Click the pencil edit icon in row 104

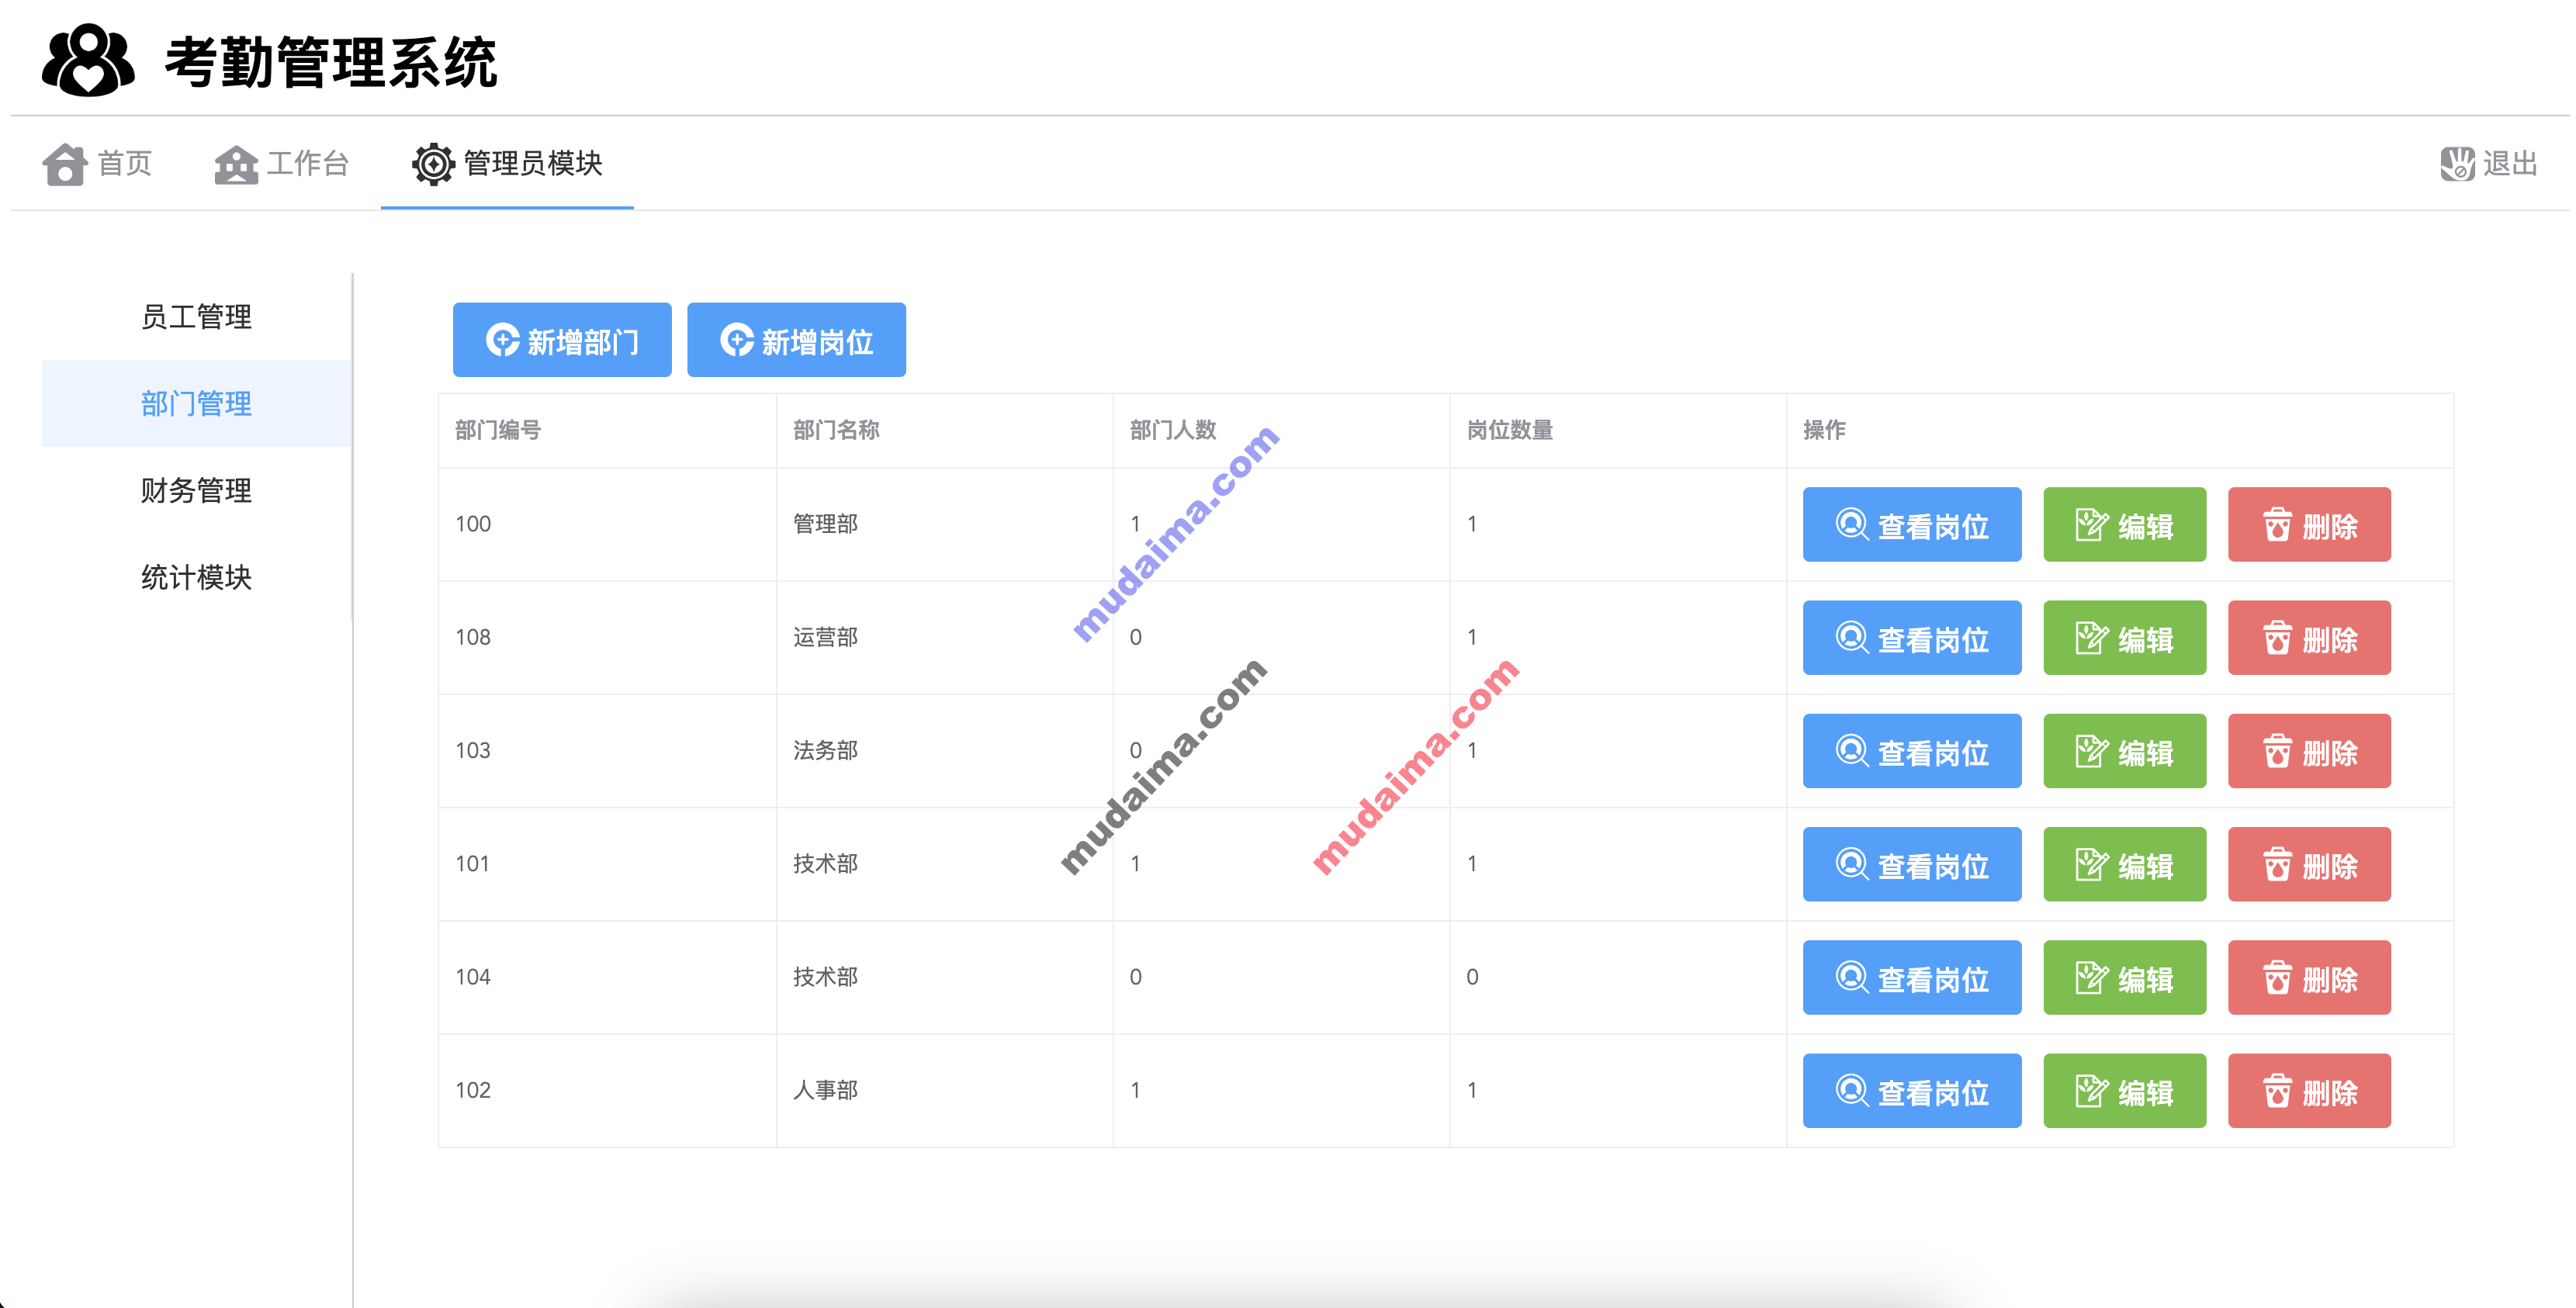point(2092,977)
